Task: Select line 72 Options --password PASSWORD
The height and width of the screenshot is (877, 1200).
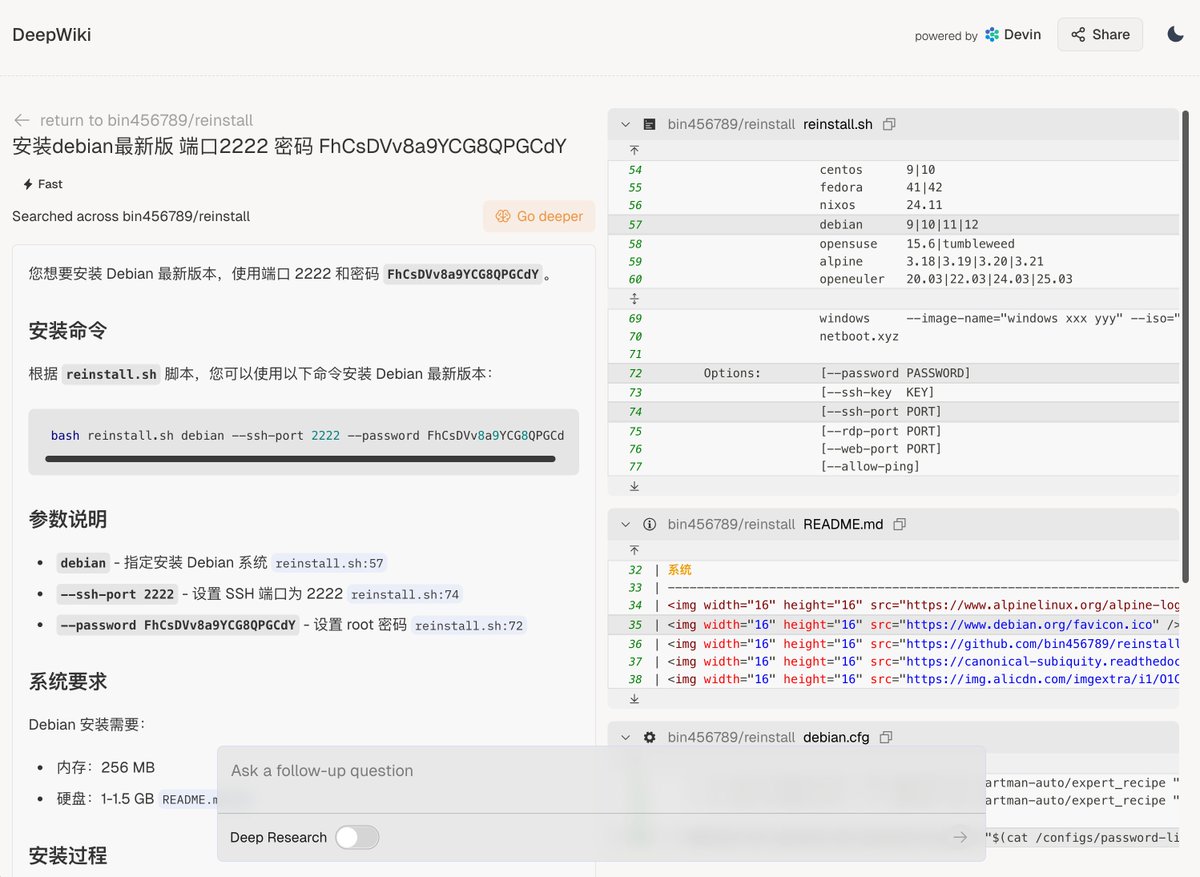Action: [894, 373]
